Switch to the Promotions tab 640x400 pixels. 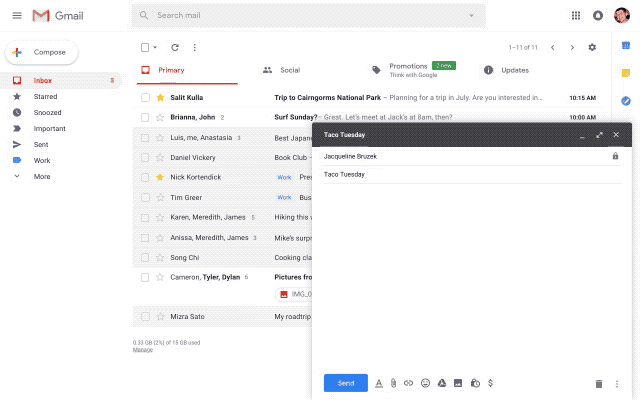[414, 70]
